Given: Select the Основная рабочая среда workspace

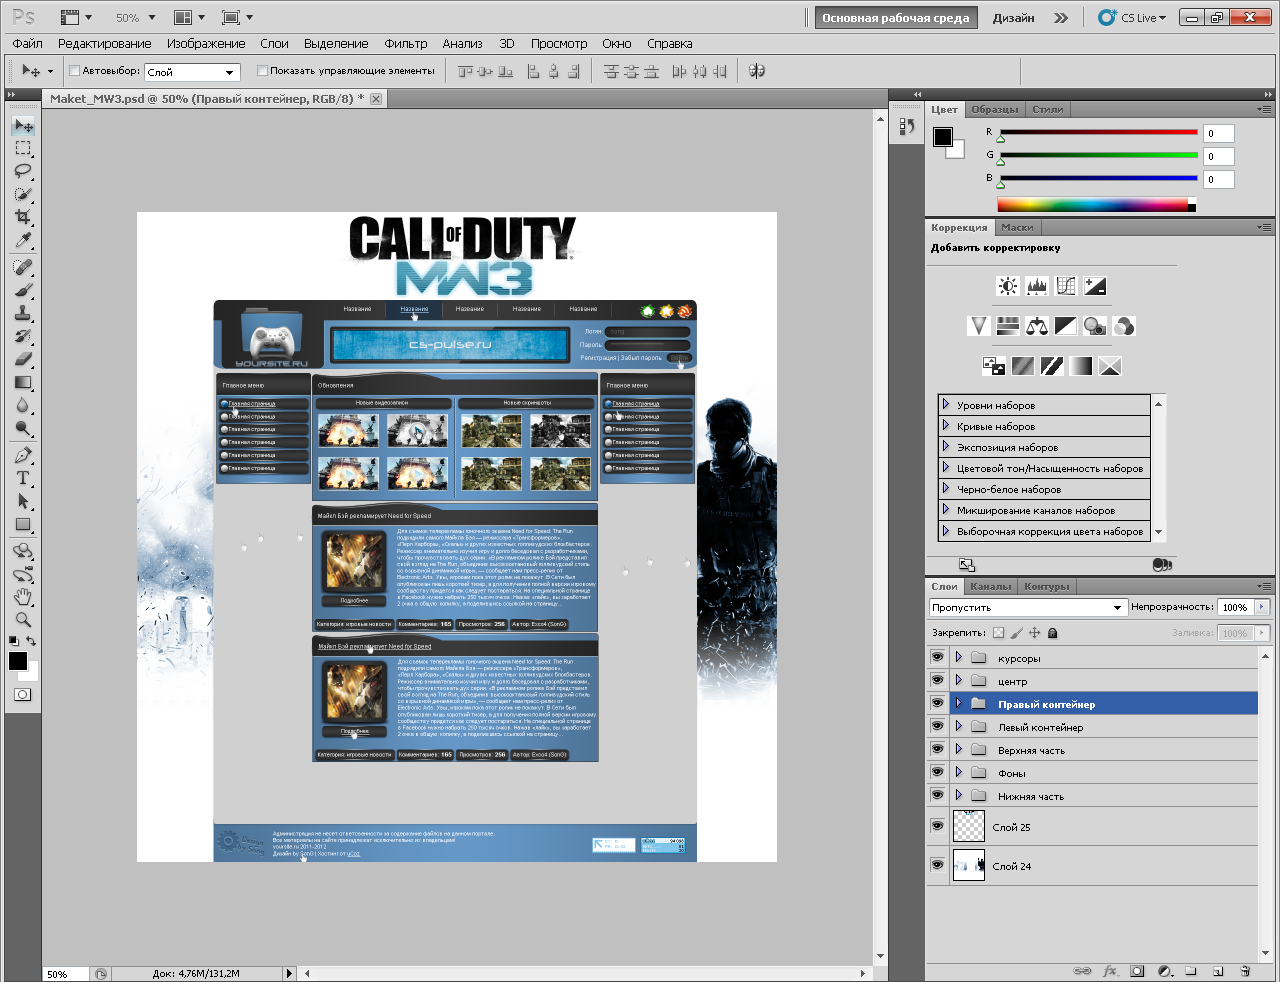Looking at the screenshot, I should 896,18.
